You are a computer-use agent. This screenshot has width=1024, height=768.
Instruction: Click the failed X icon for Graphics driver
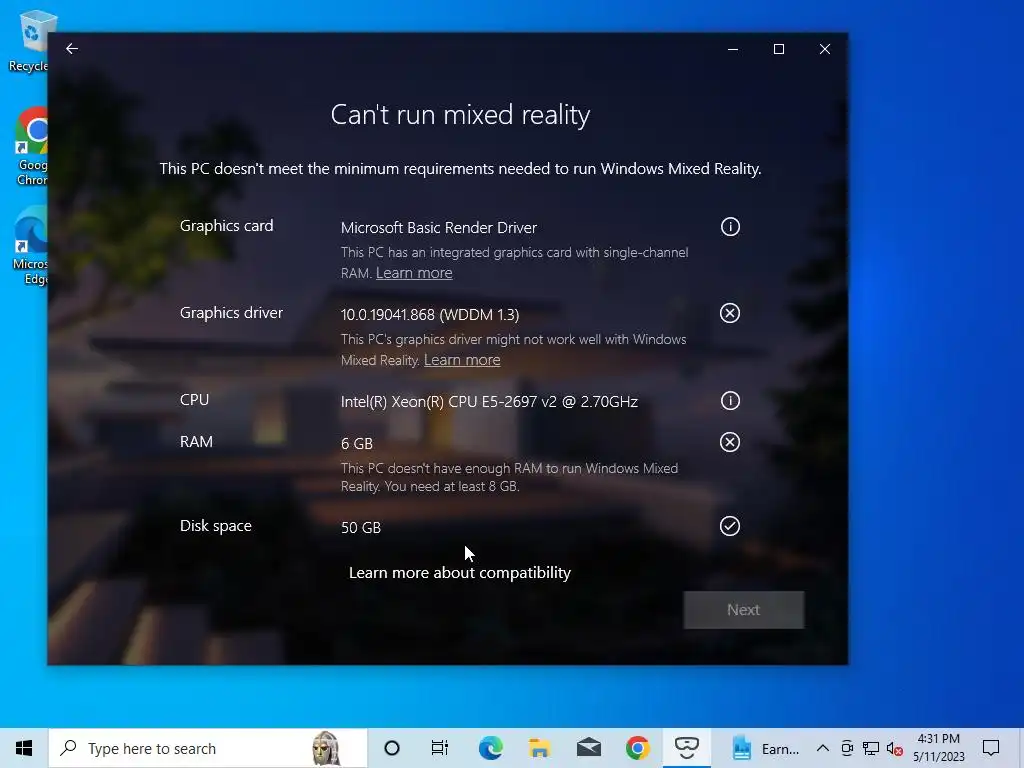729,313
